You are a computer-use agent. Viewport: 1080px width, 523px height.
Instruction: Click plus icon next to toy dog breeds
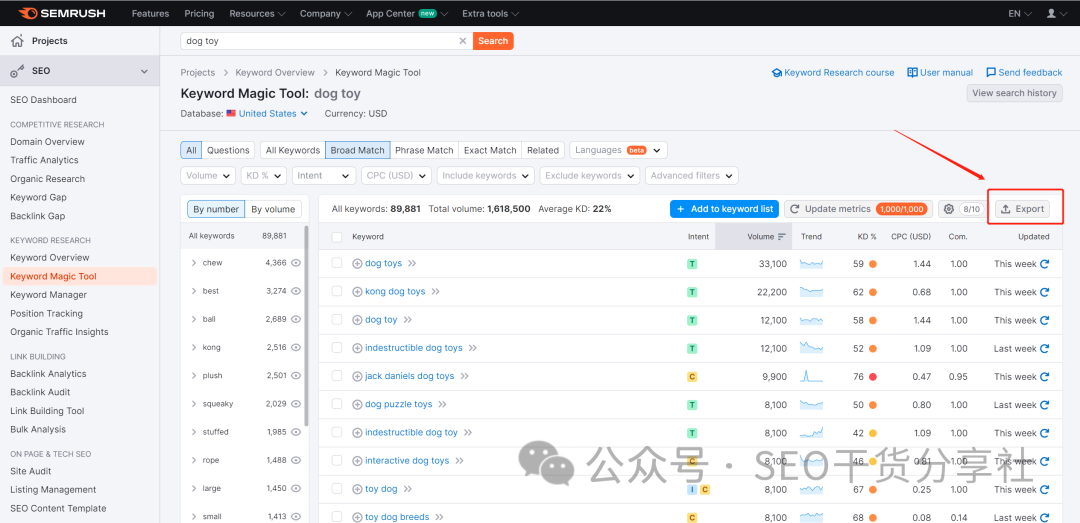coord(357,517)
